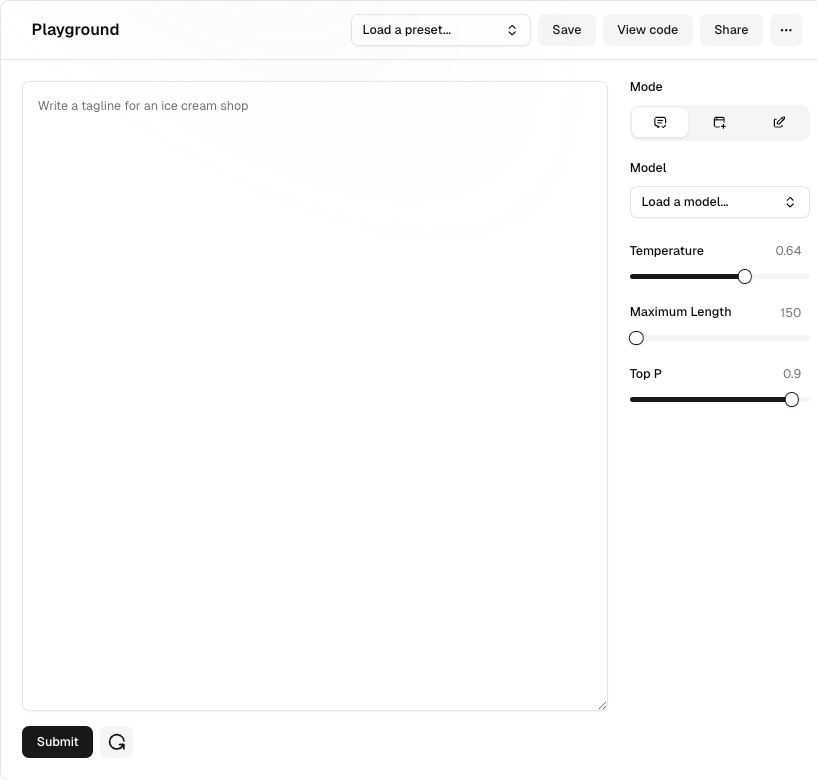Open the View code dialog
Image resolution: width=817 pixels, height=780 pixels.
click(647, 30)
